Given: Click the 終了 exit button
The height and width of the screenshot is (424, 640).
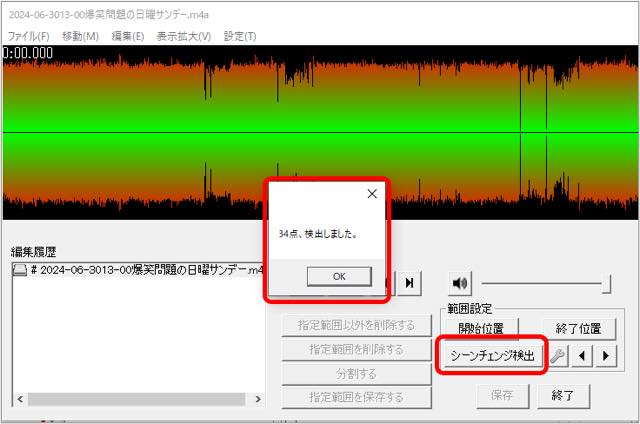Looking at the screenshot, I should coord(563,395).
